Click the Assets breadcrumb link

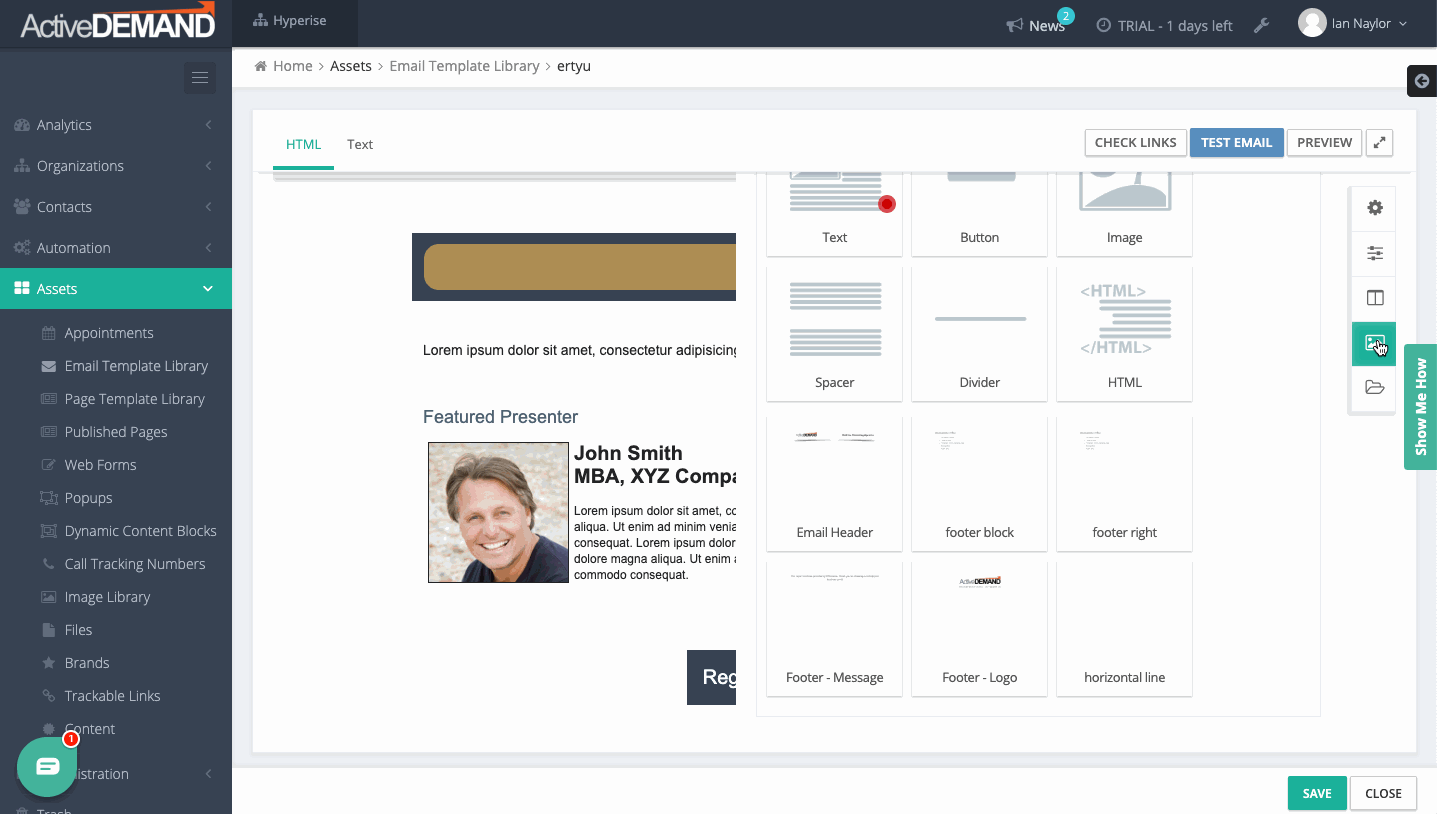pyautogui.click(x=351, y=66)
